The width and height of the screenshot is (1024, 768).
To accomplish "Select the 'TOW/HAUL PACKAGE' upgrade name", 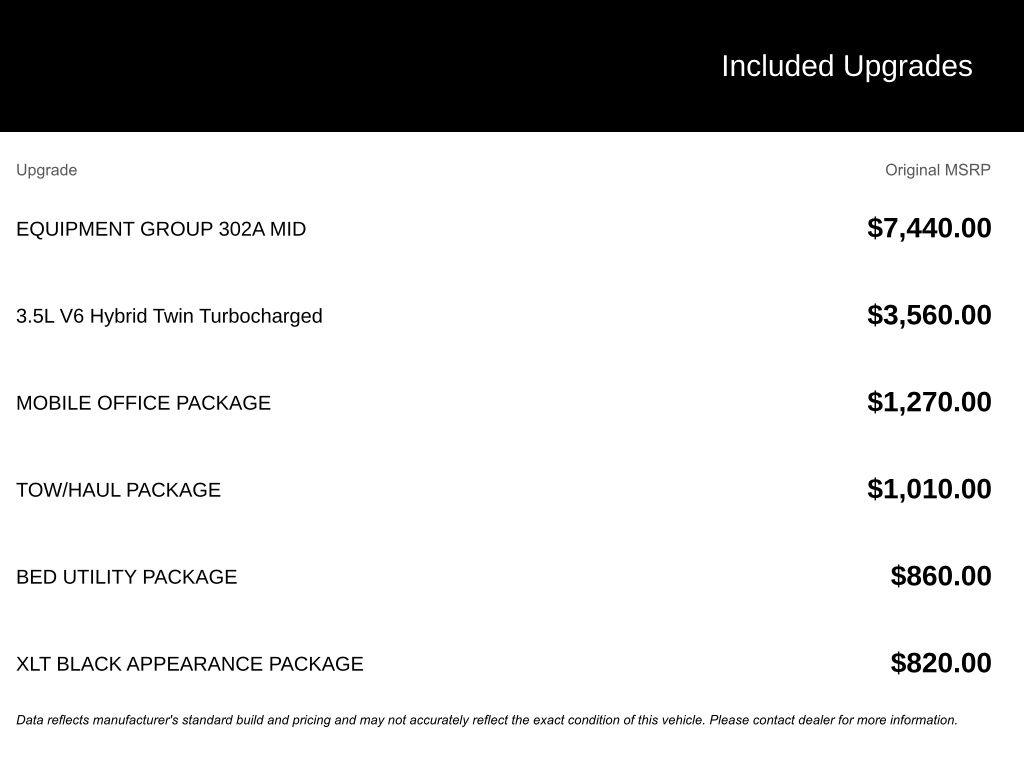I will (x=118, y=490).
